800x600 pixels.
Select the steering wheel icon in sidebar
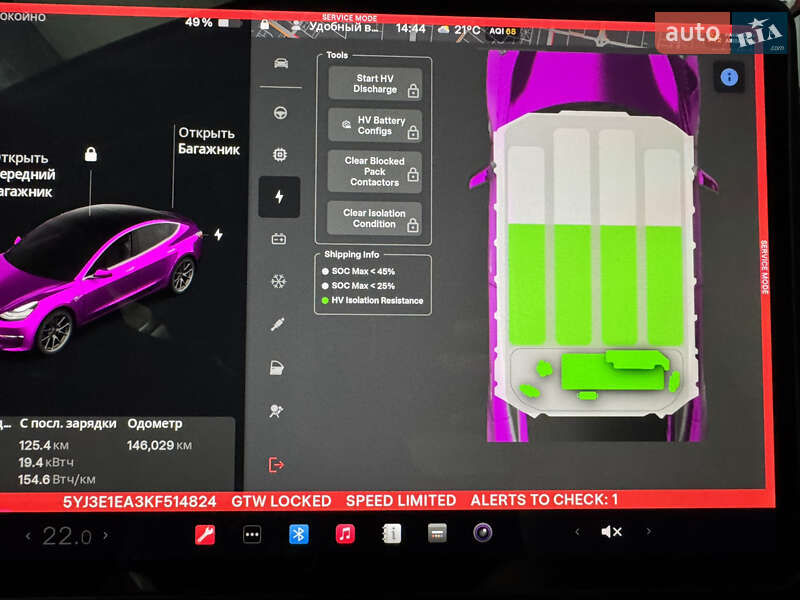280,113
